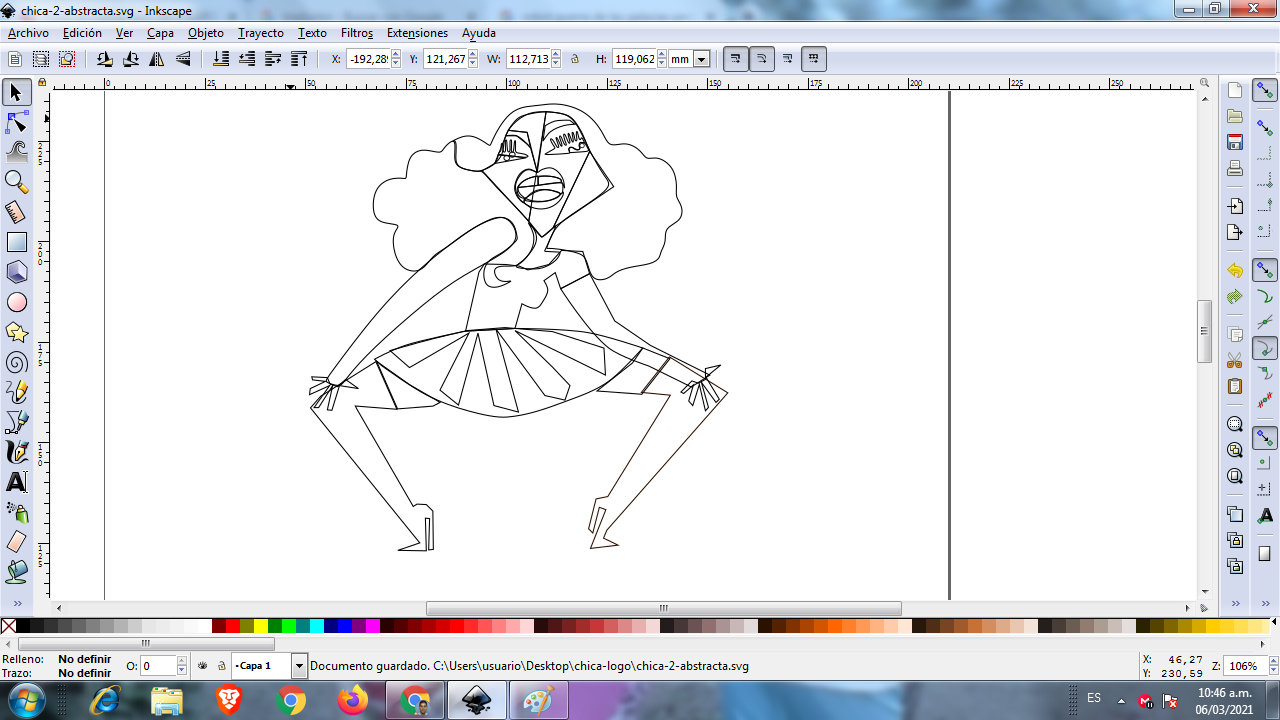Click the H height input field
The height and width of the screenshot is (720, 1280).
click(633, 59)
